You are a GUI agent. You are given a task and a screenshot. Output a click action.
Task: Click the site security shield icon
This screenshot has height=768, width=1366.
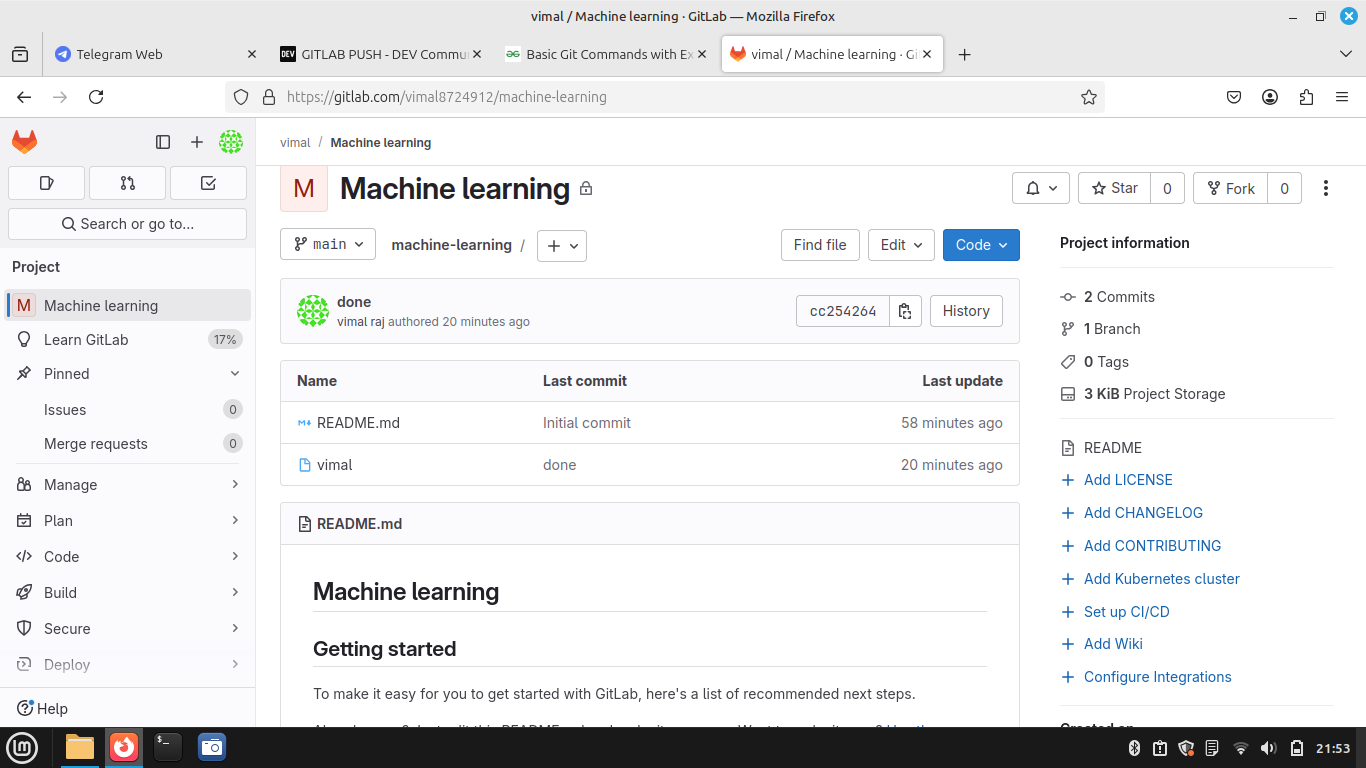coord(240,97)
